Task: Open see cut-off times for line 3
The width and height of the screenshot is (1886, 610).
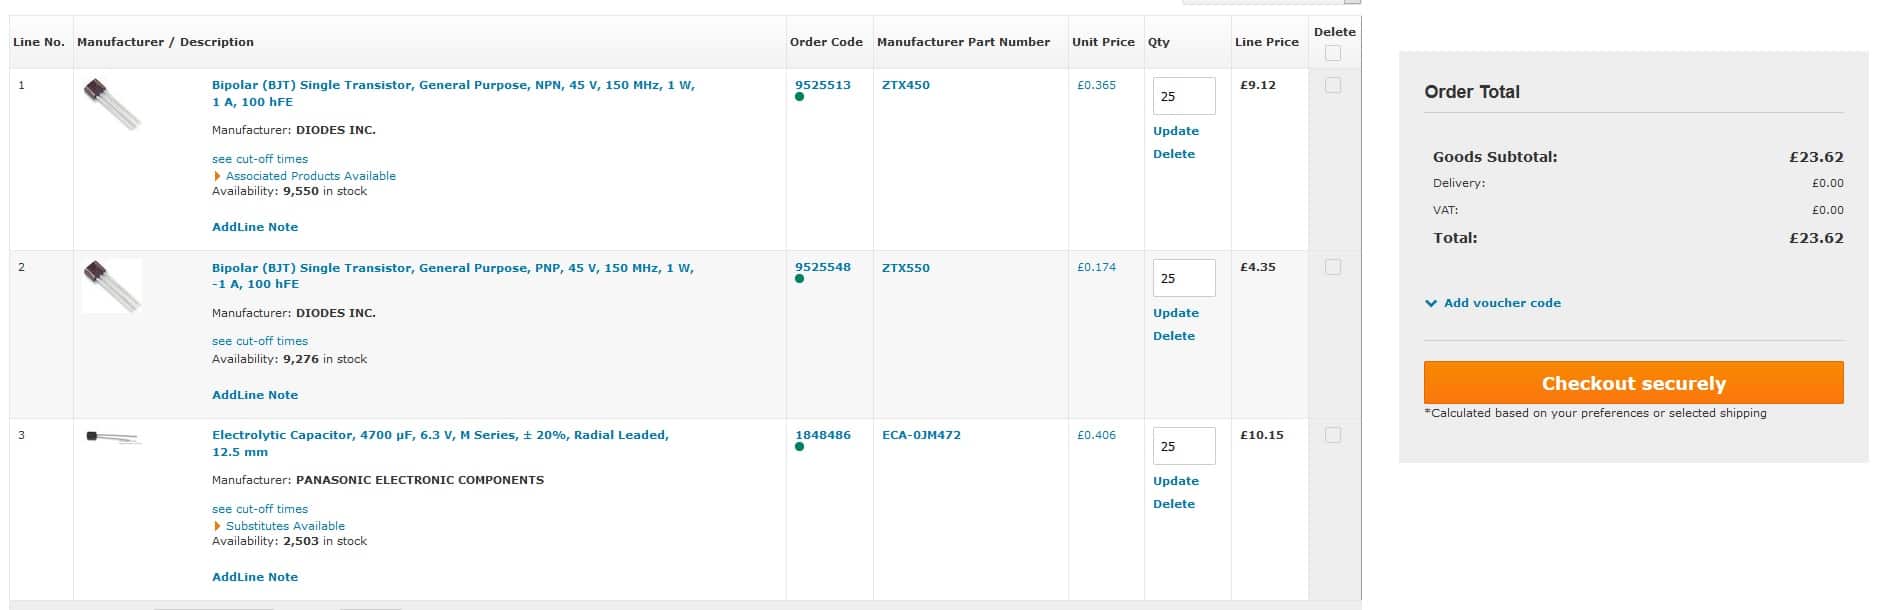Action: pos(260,509)
